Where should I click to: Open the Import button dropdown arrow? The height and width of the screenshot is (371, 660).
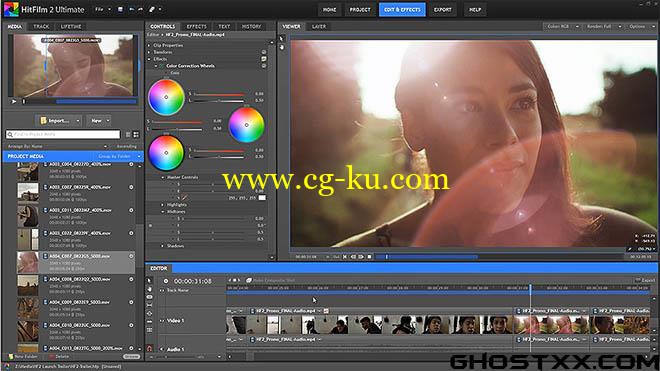pos(78,121)
